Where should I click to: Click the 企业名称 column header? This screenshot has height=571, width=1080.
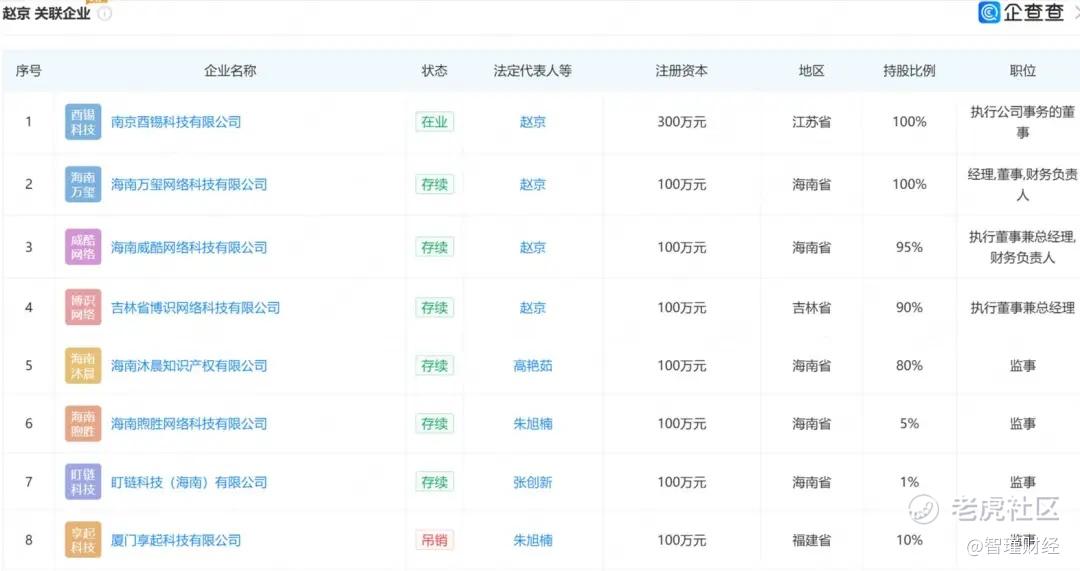tap(230, 70)
